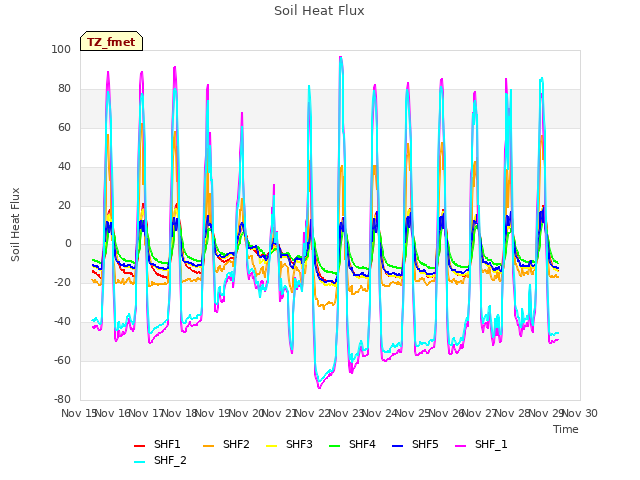This screenshot has height=480, width=640.
Task: Click the SHF5 legend entry
Action: (x=415, y=444)
